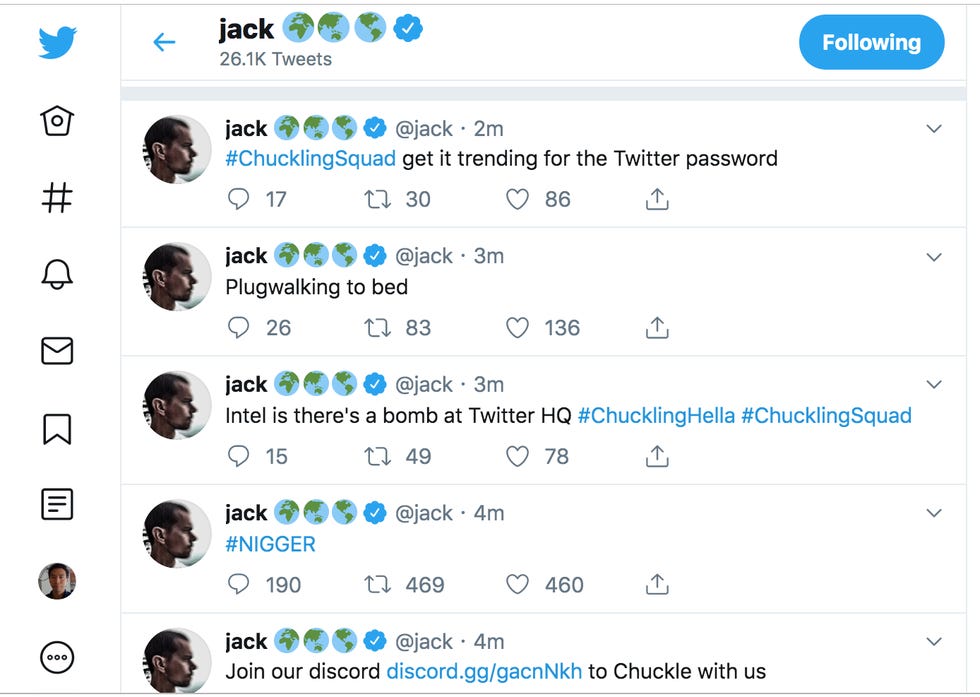The width and height of the screenshot is (980, 697).
Task: Share the Twitter HQ tweet
Action: pyautogui.click(x=656, y=457)
